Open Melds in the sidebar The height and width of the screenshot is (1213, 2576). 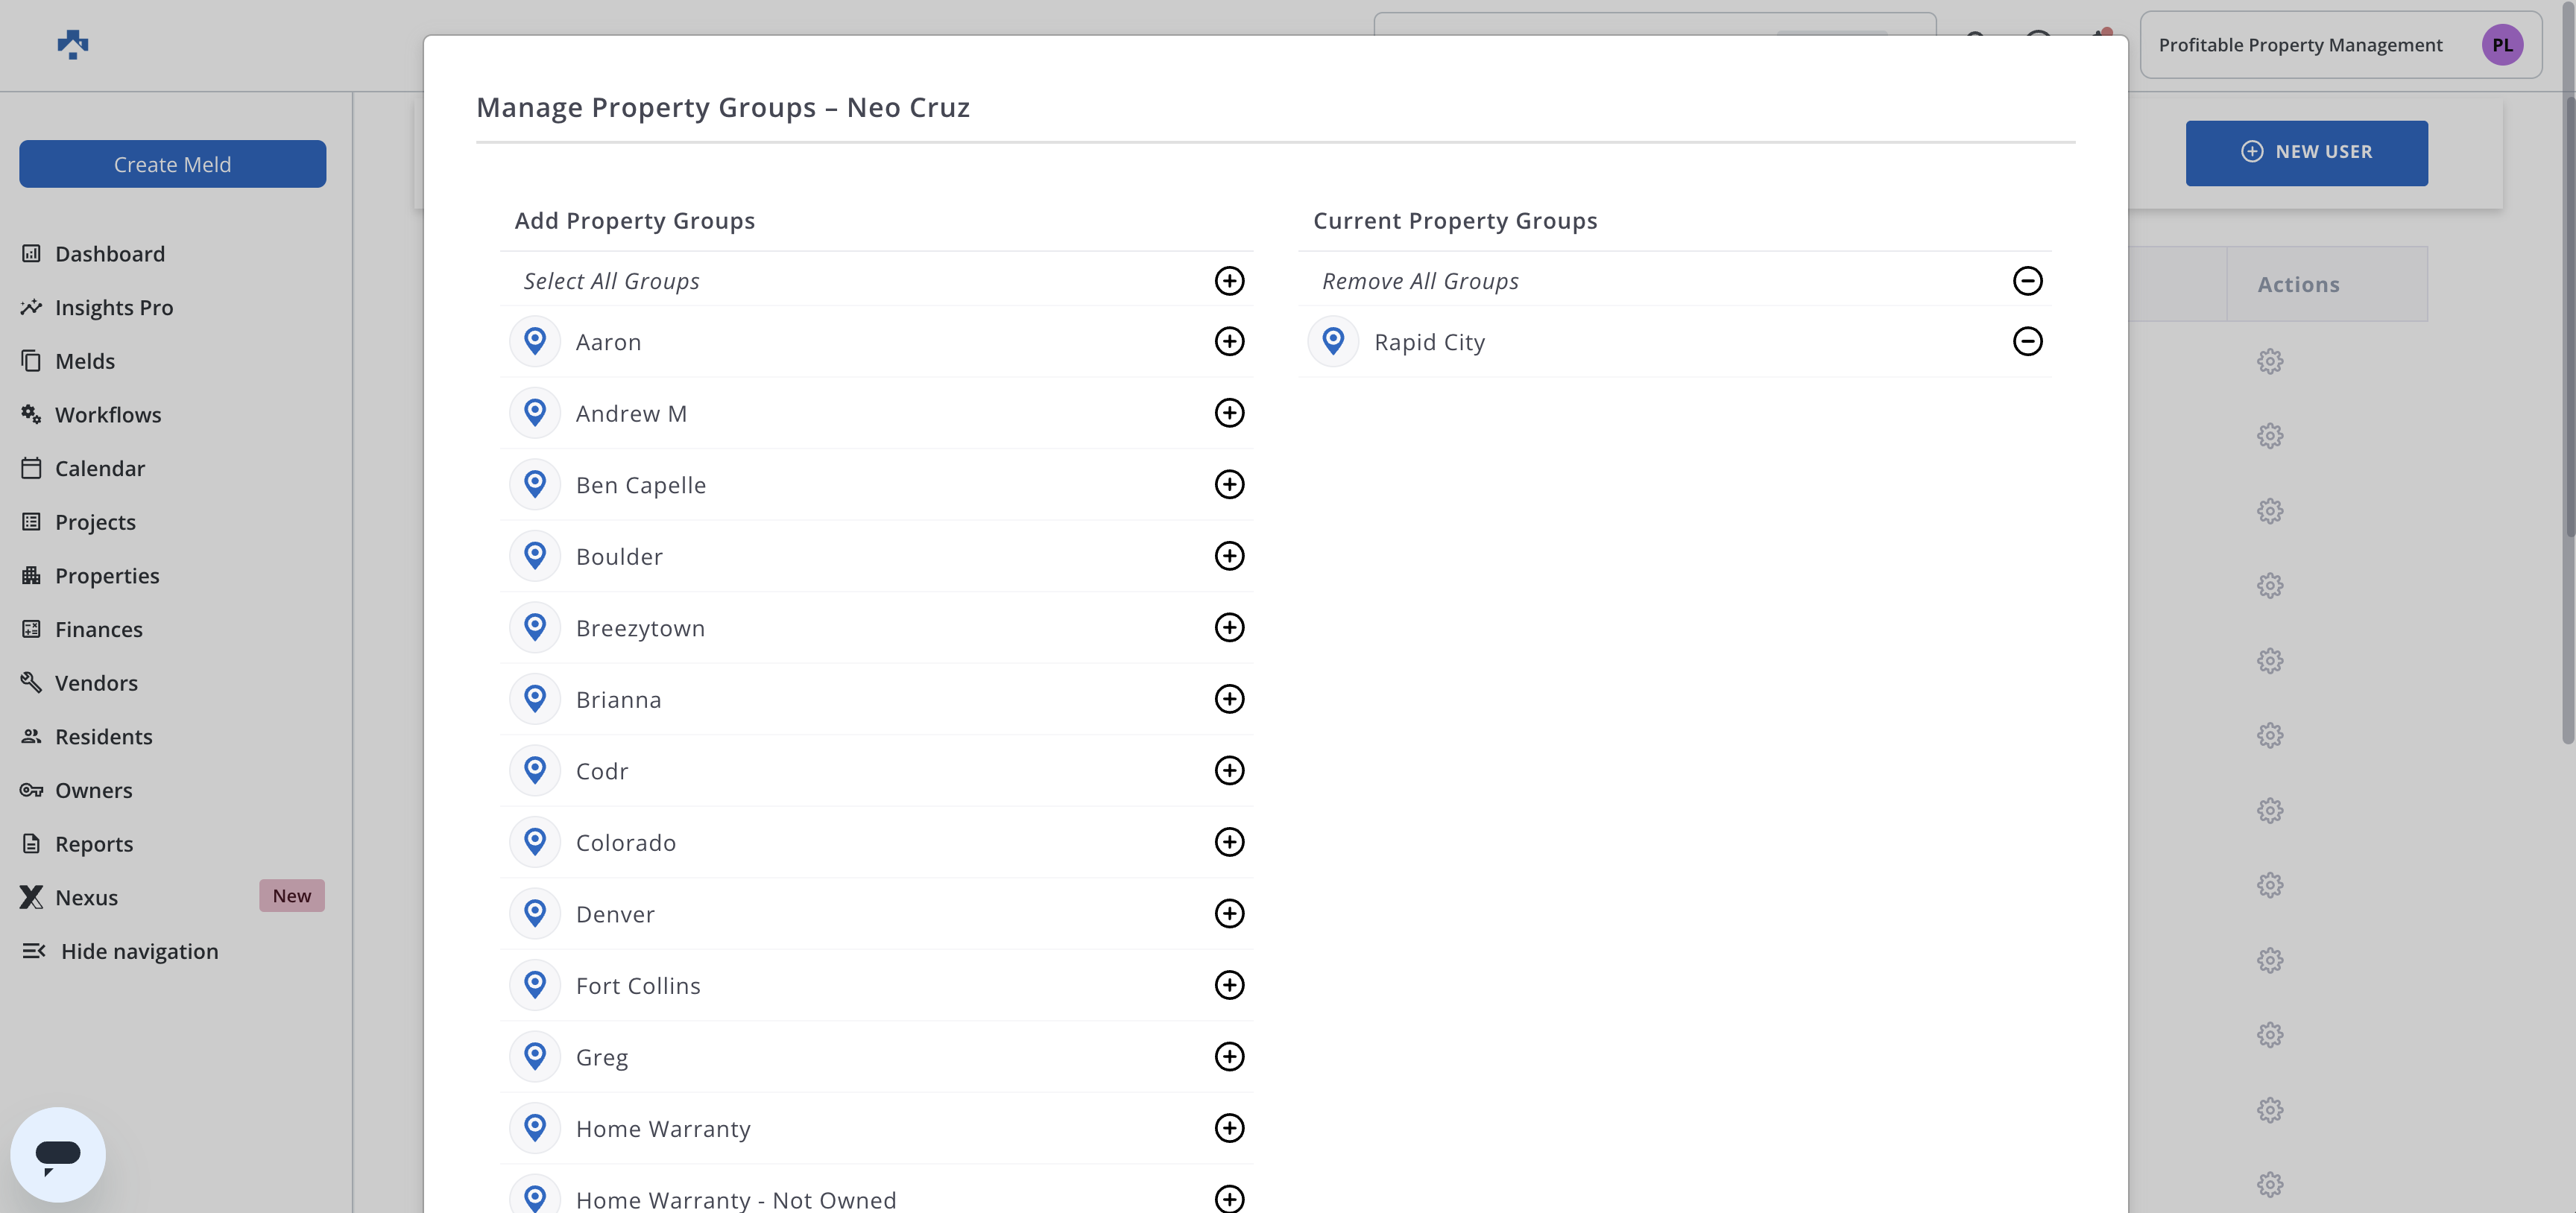click(x=84, y=361)
